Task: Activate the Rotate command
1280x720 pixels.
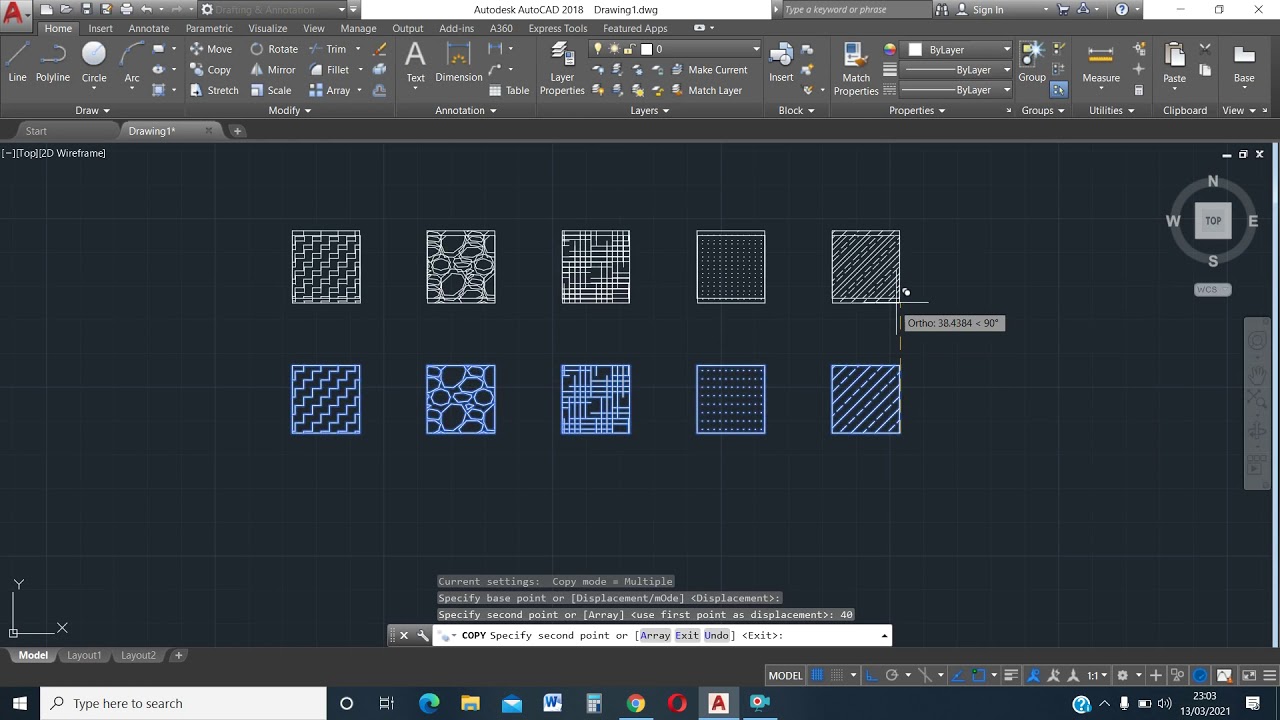Action: click(x=273, y=49)
